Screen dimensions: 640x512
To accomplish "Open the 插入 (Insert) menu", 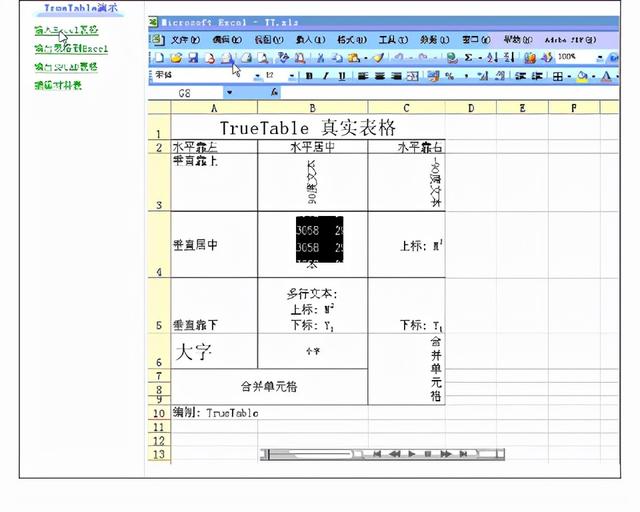I will [311, 40].
